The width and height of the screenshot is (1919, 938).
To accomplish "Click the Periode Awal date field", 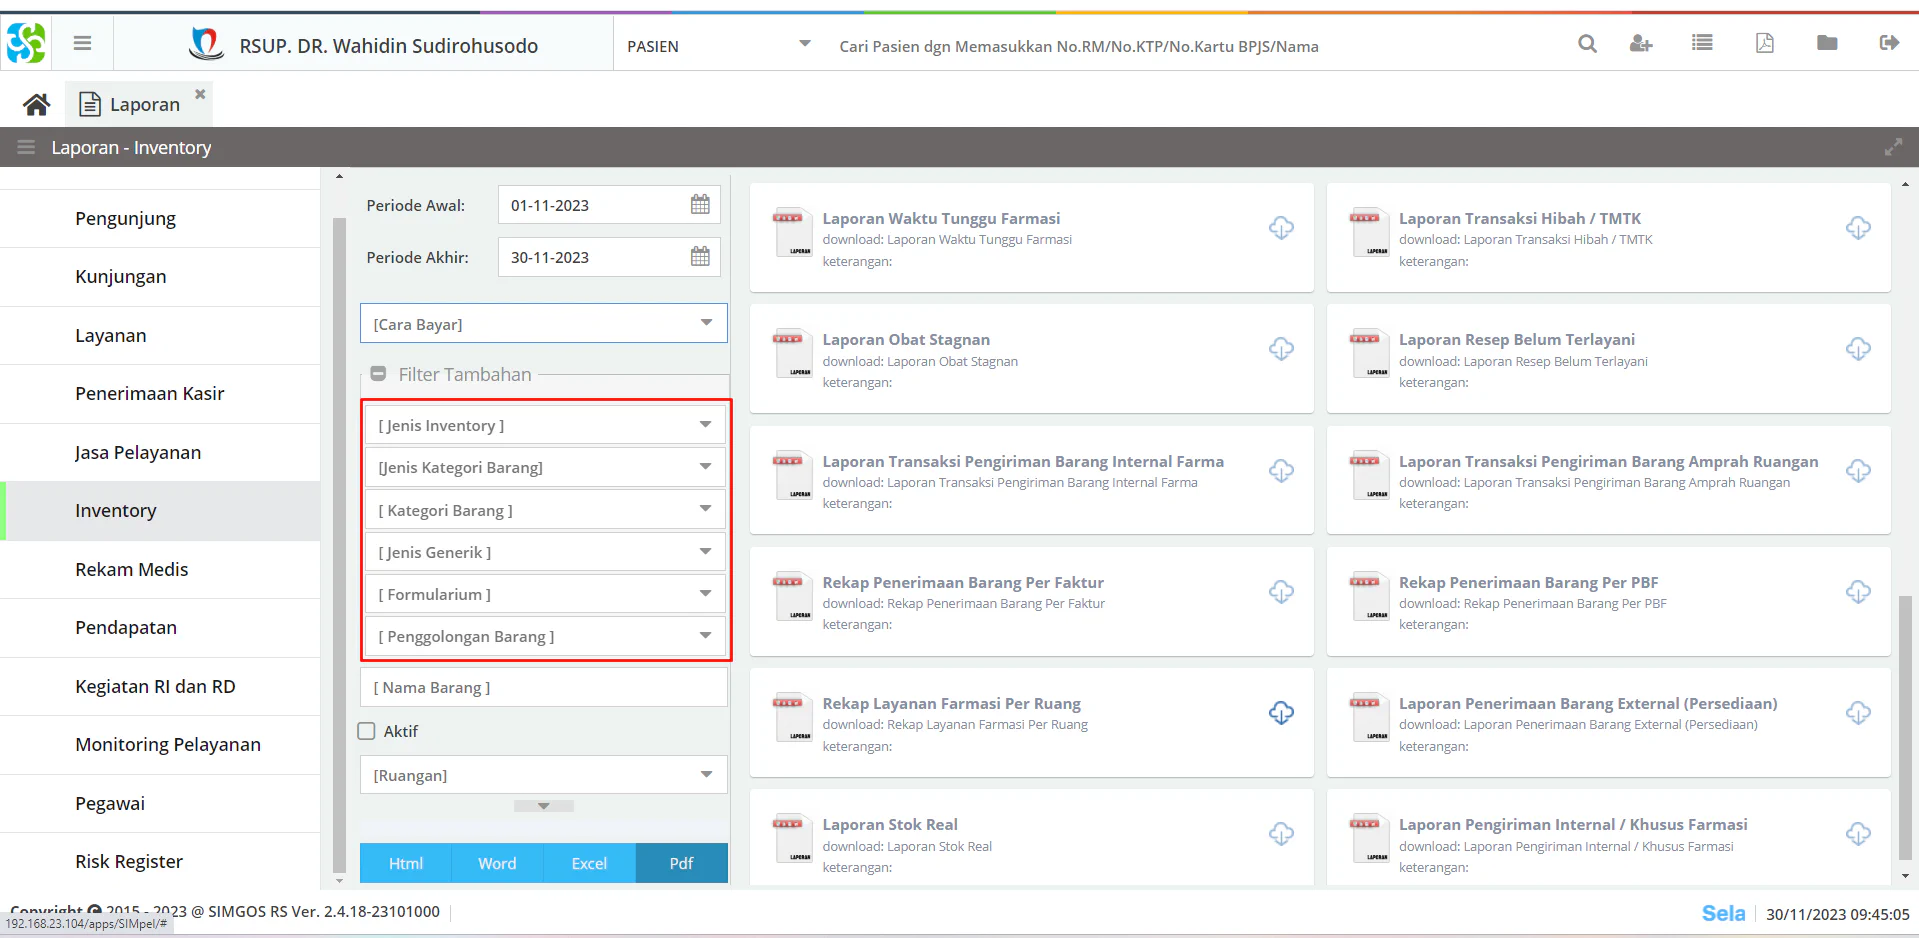I will (608, 205).
